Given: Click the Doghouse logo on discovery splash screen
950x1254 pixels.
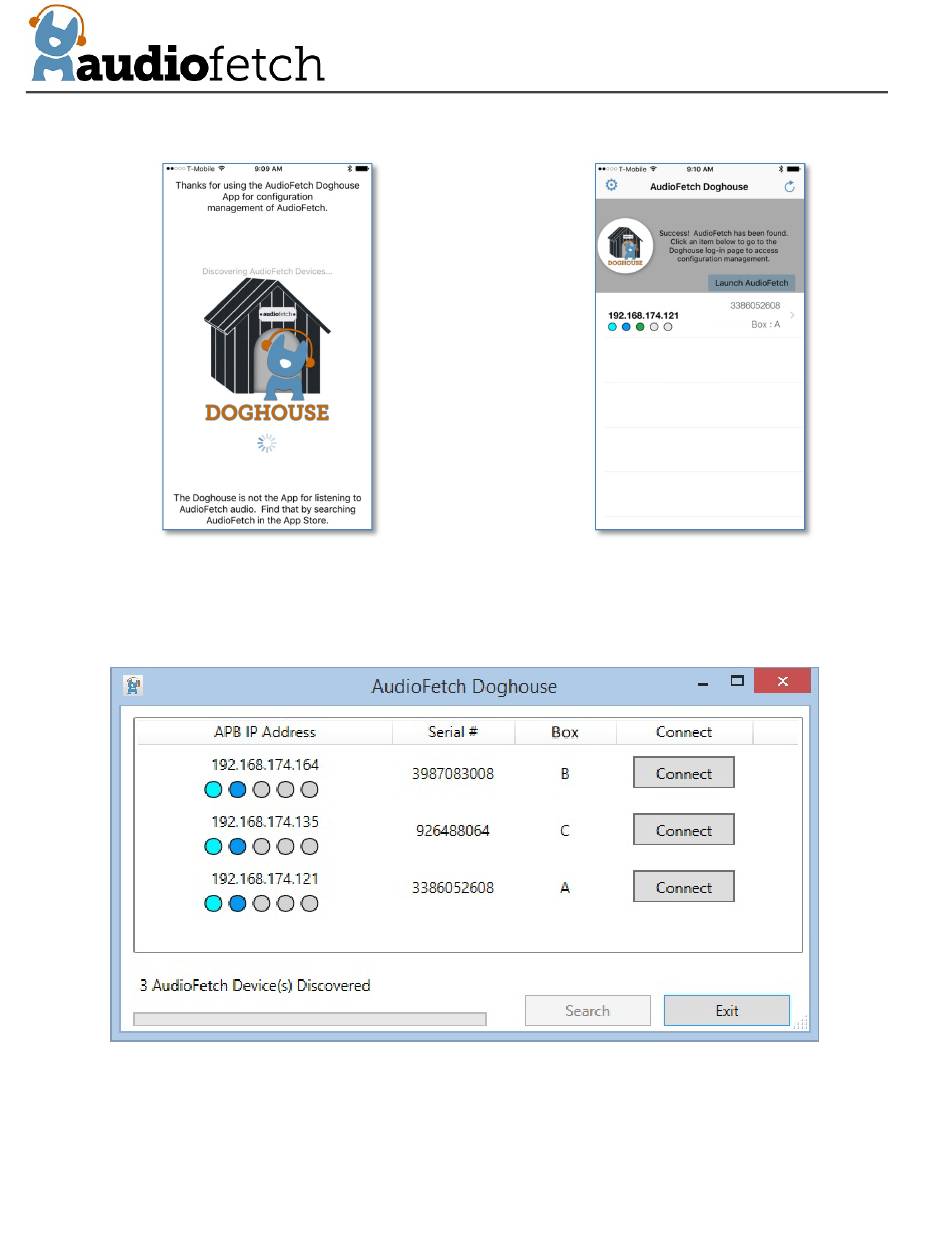Looking at the screenshot, I should click(x=267, y=350).
